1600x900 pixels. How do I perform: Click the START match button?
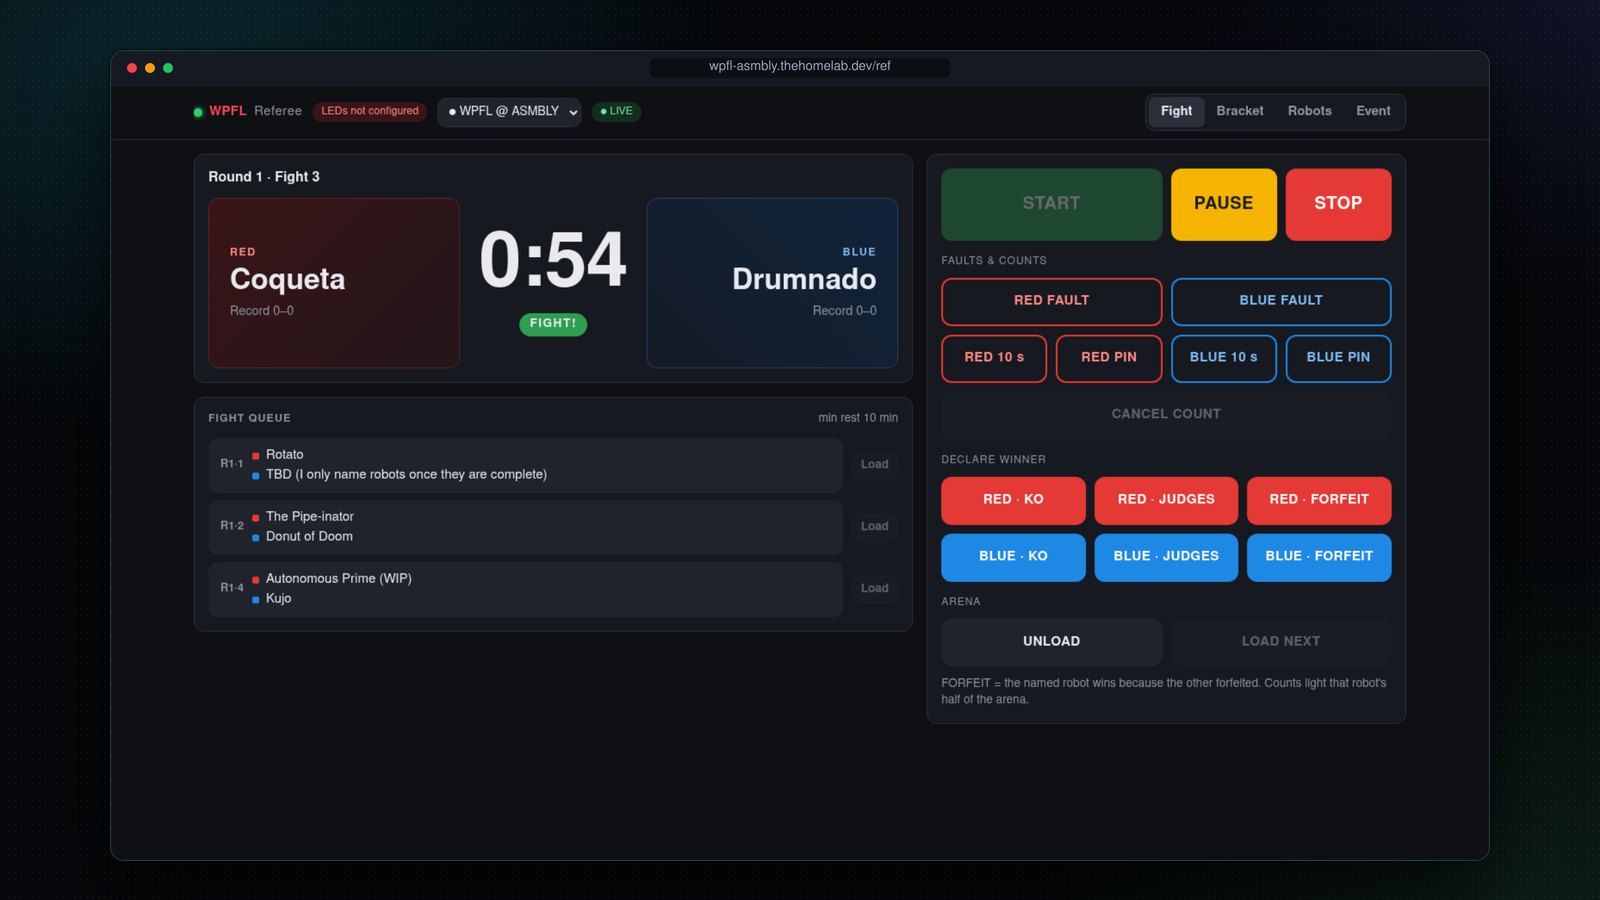1051,204
